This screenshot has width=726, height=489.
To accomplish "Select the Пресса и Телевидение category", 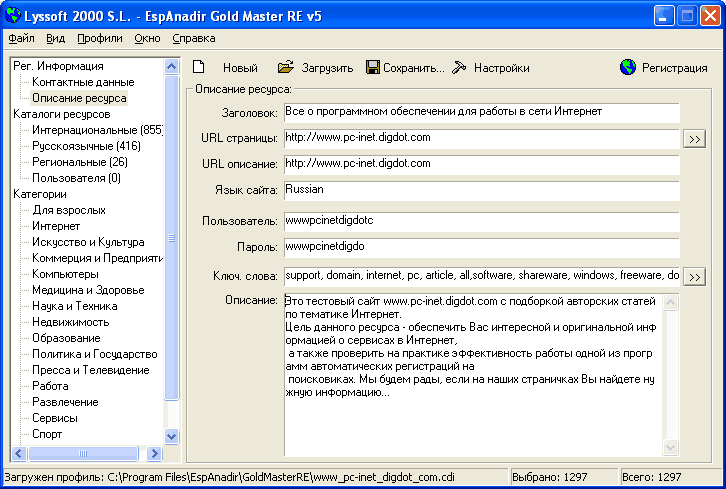I will pyautogui.click(x=91, y=370).
